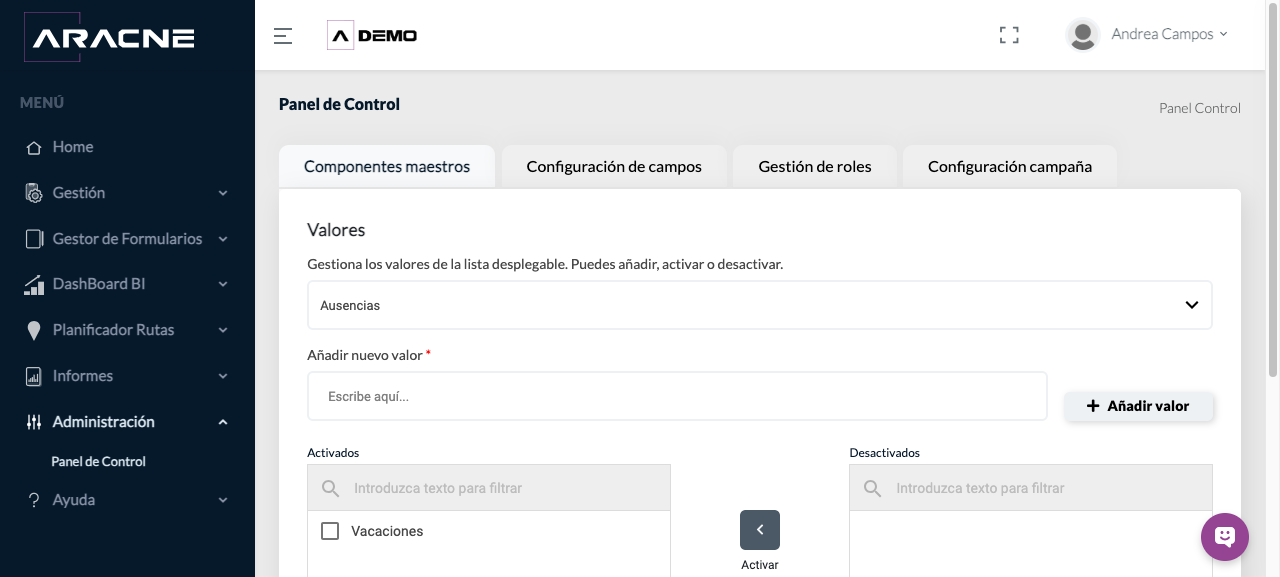Click the Activados filter search icon
The height and width of the screenshot is (577, 1280).
(x=330, y=488)
